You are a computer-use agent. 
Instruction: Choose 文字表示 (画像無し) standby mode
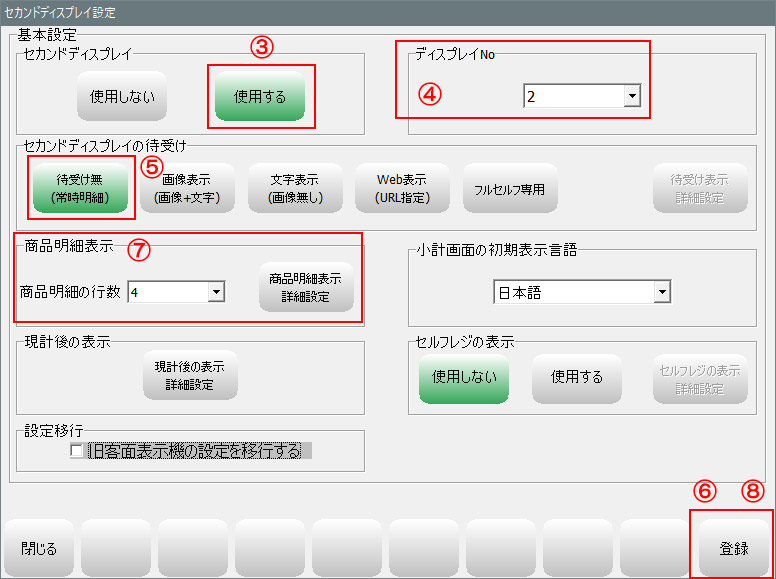point(294,188)
